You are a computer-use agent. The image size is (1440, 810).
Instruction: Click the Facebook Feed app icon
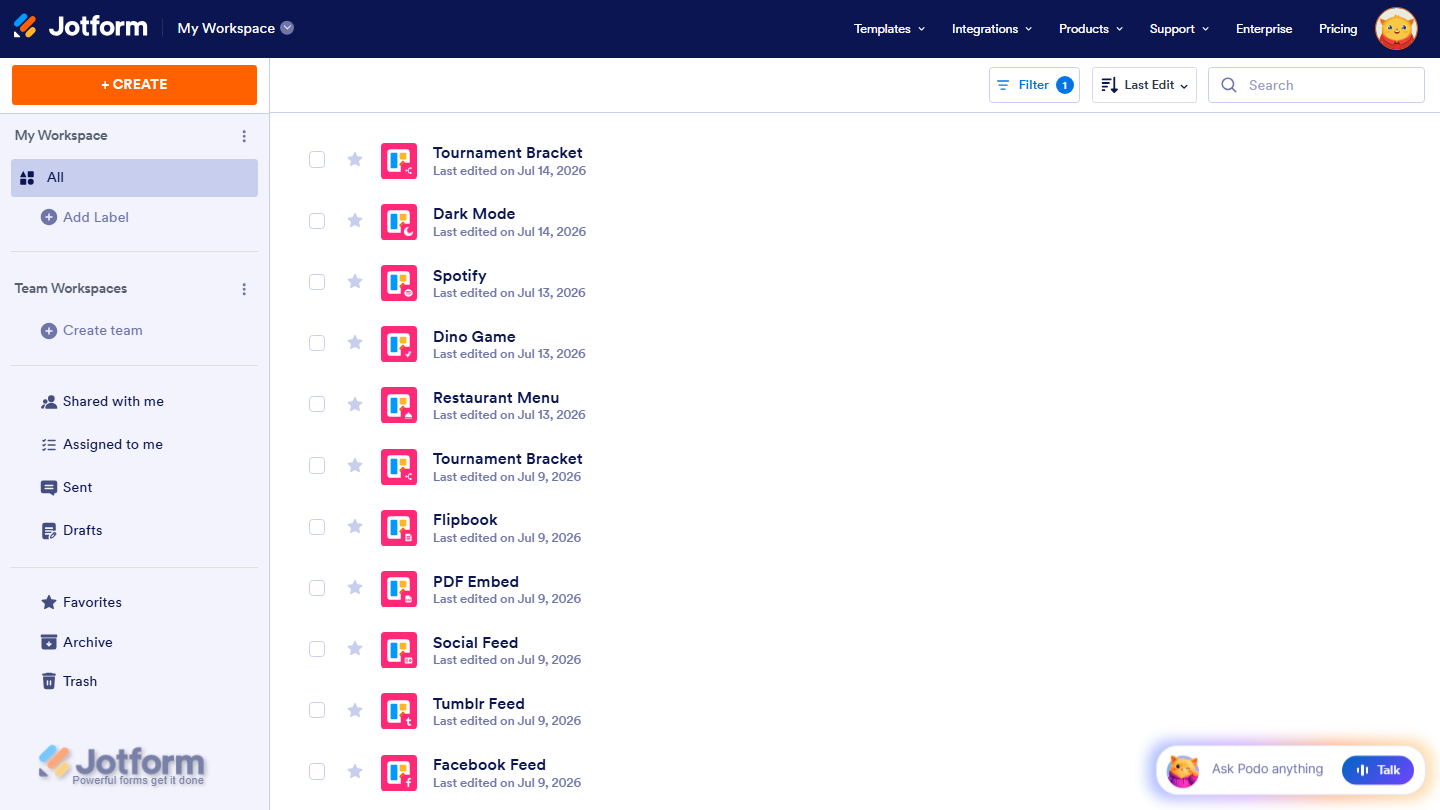coord(399,772)
